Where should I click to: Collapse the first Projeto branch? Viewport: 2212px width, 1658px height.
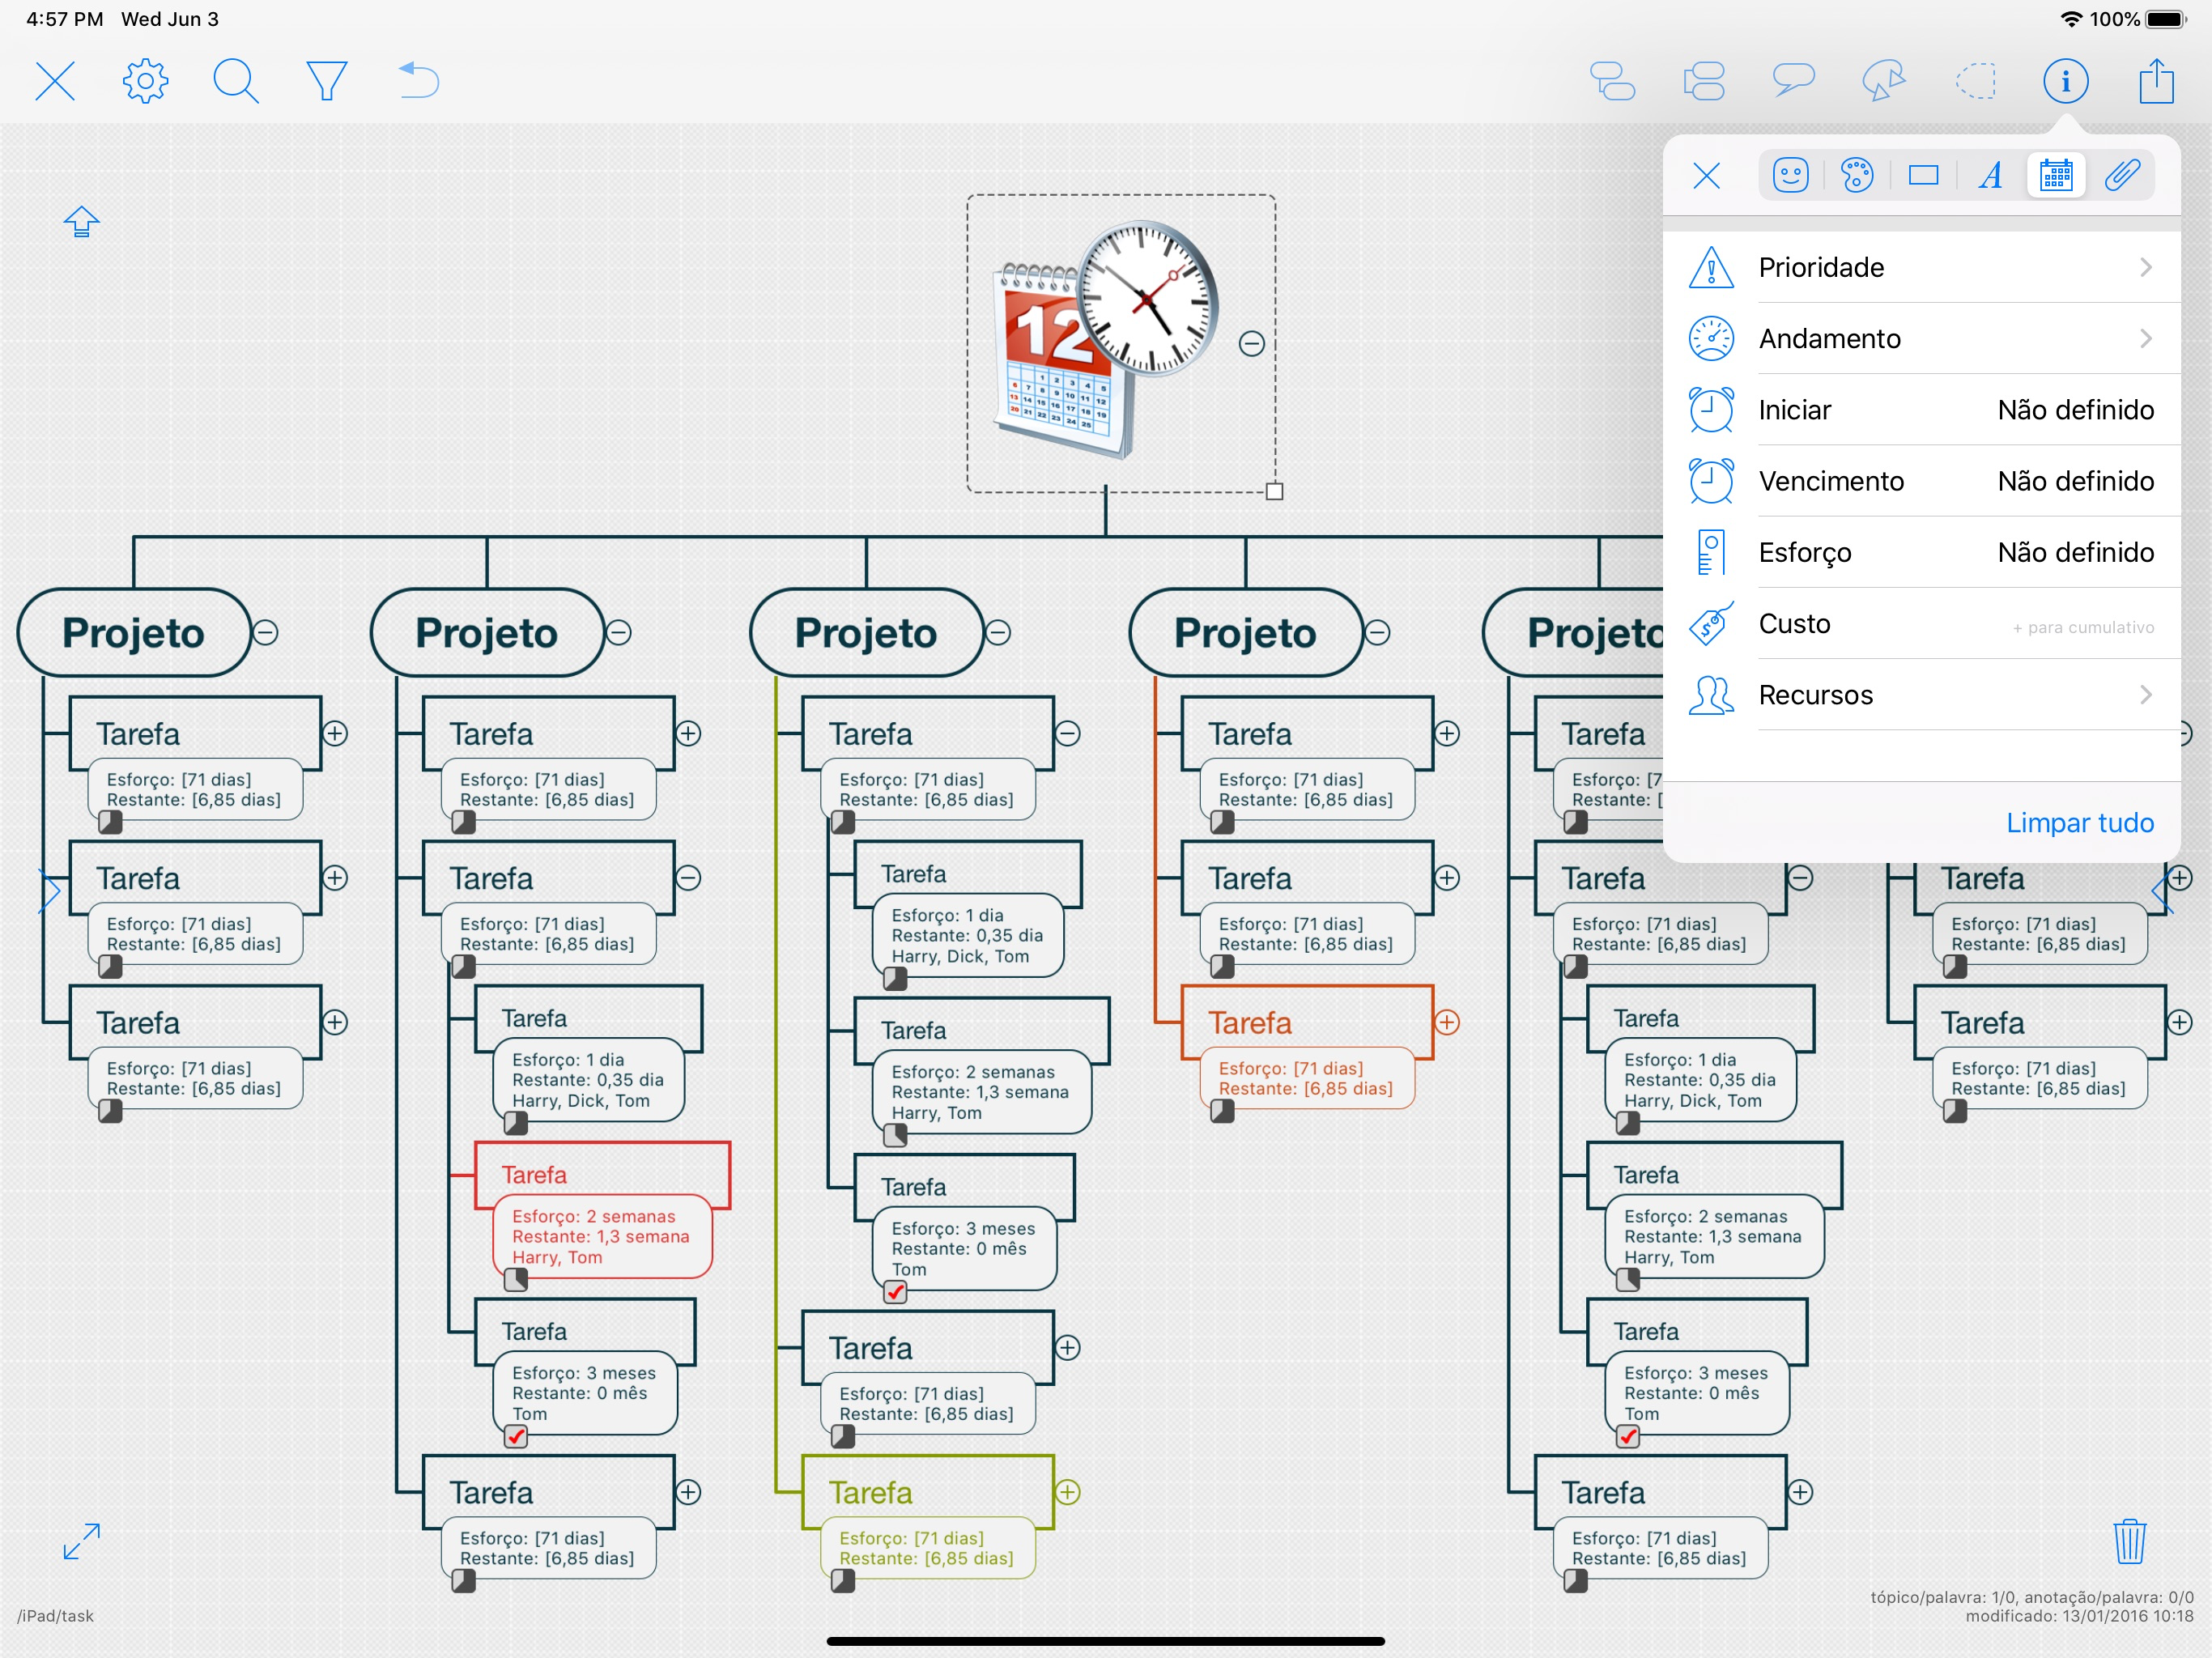coord(266,633)
